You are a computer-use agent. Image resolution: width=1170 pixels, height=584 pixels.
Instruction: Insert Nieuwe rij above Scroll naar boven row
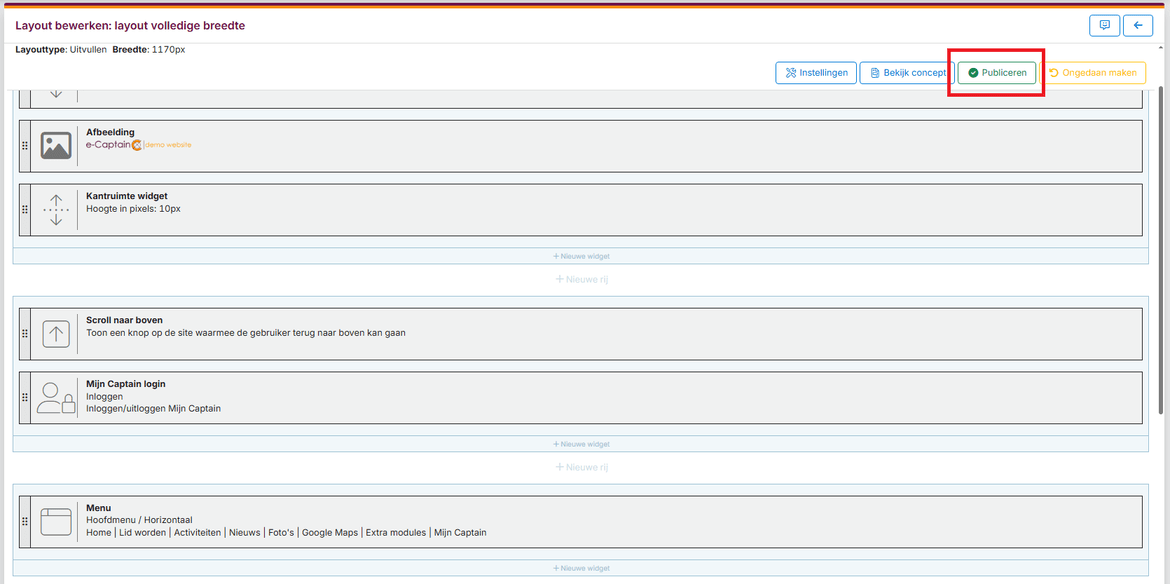581,279
